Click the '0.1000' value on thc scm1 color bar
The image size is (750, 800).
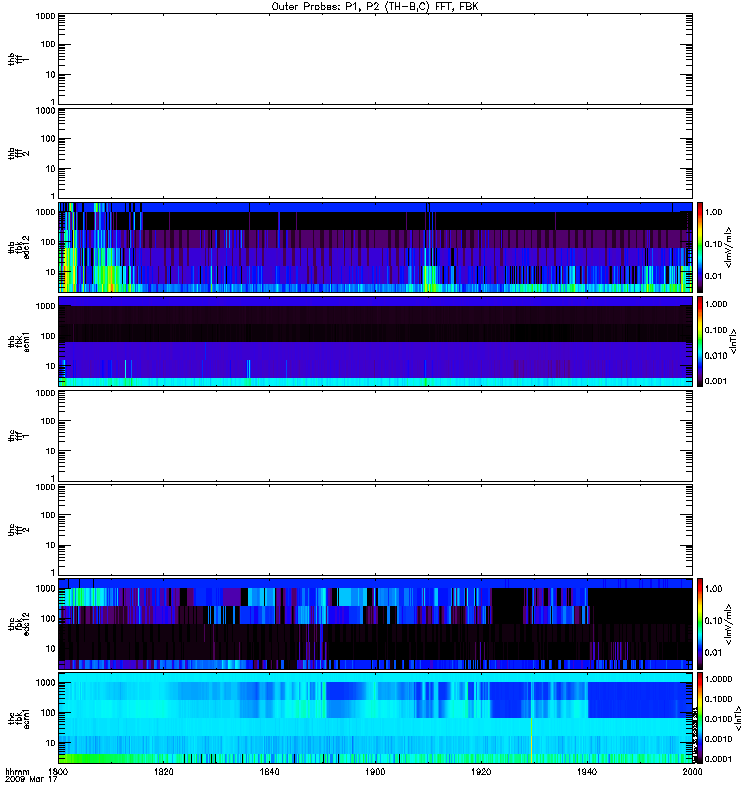[x=718, y=699]
